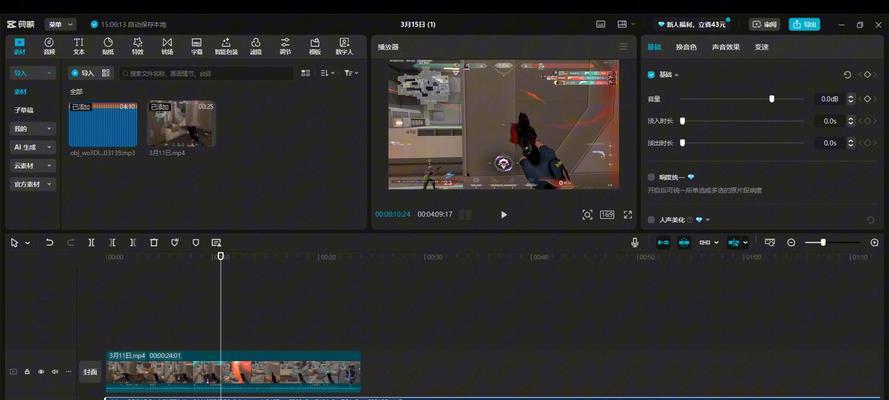This screenshot has width=889, height=400.
Task: Open the selection tool mode dropdown arrow
Action: (27, 243)
